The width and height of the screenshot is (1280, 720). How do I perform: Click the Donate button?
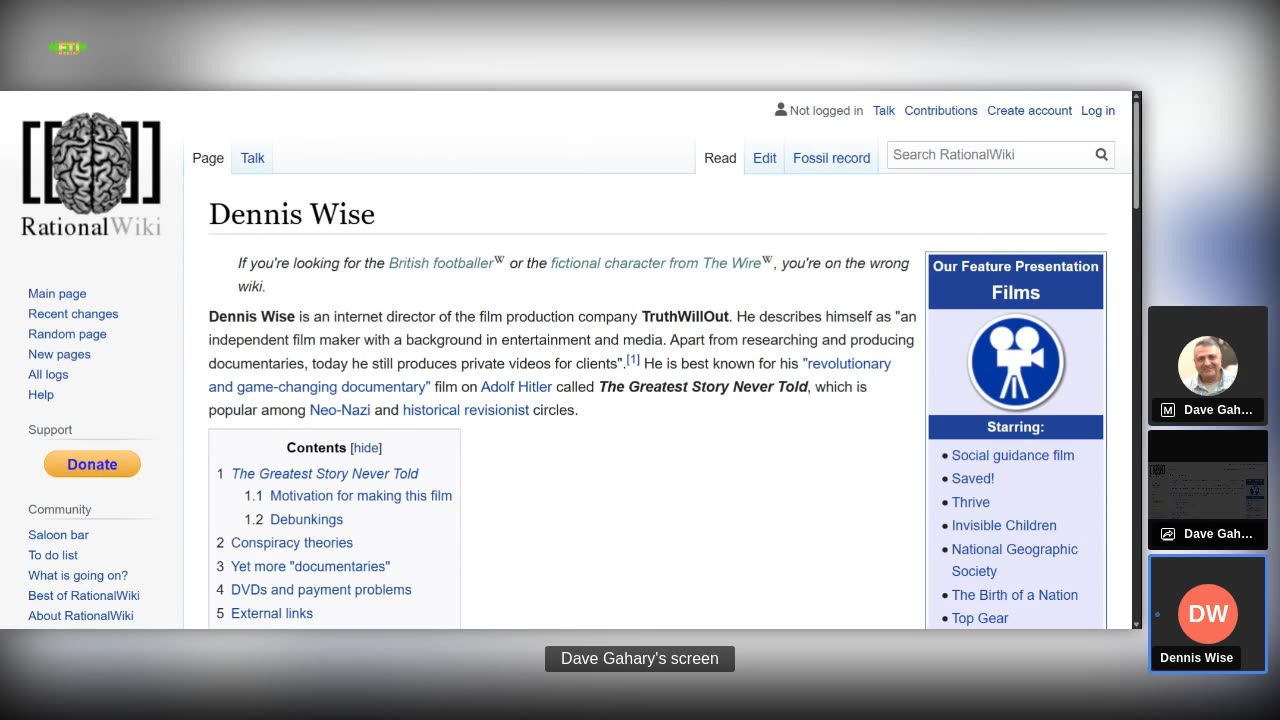coord(92,464)
